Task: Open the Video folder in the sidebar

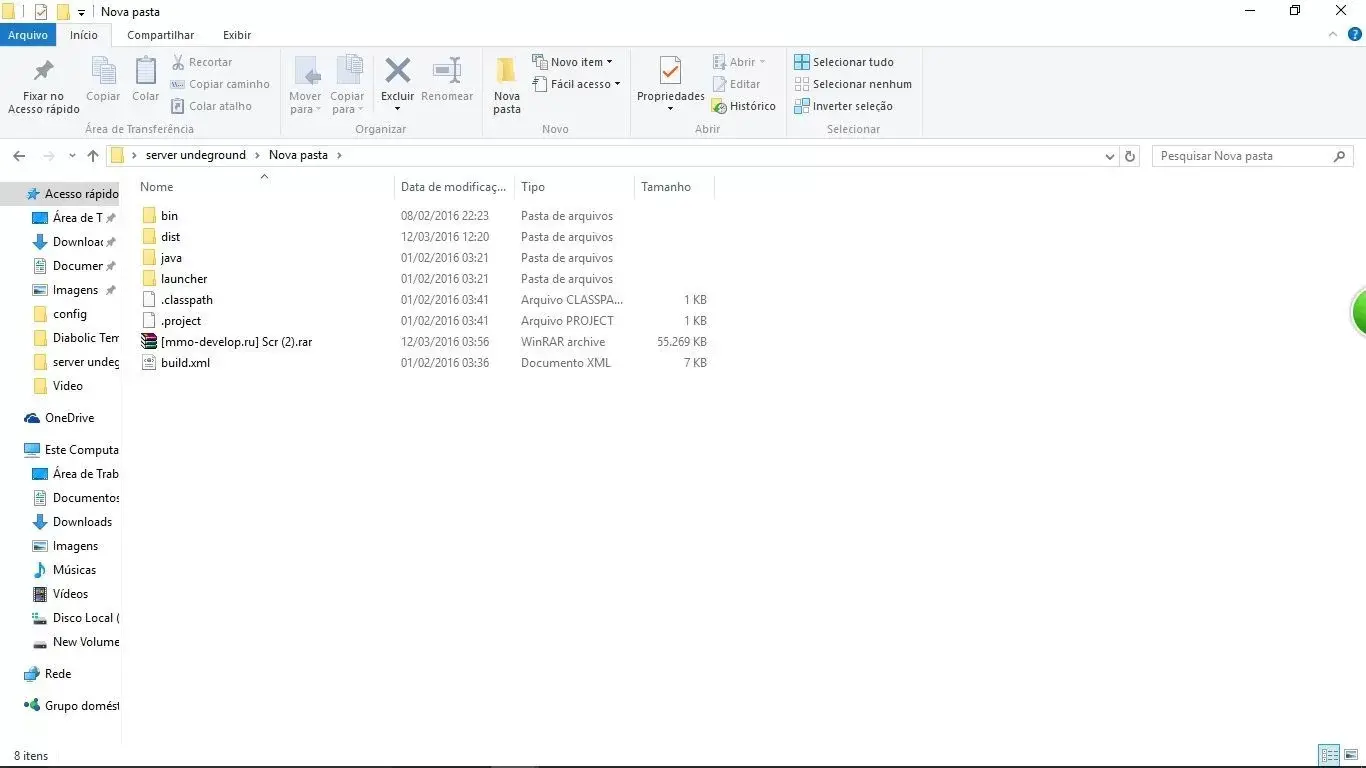Action: tap(58, 386)
